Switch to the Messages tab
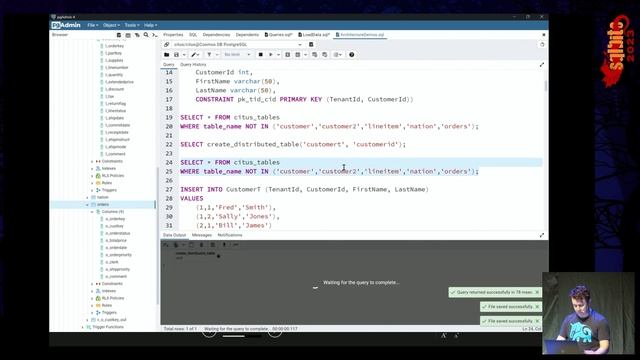Viewport: 640px width, 360px height. point(201,235)
